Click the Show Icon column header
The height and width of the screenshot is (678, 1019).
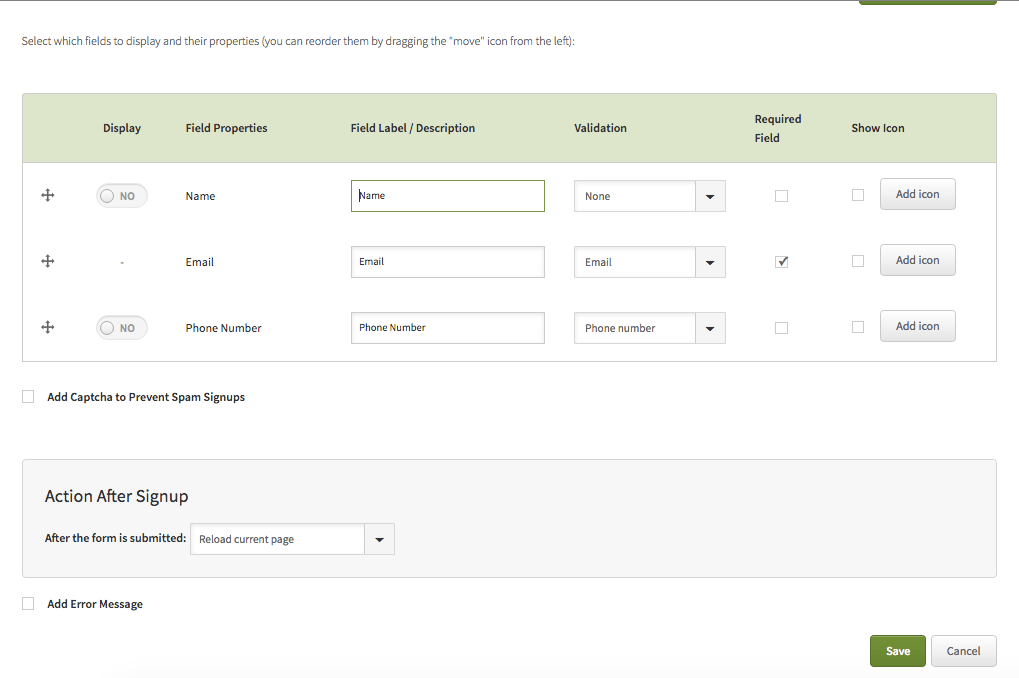pyautogui.click(x=877, y=128)
